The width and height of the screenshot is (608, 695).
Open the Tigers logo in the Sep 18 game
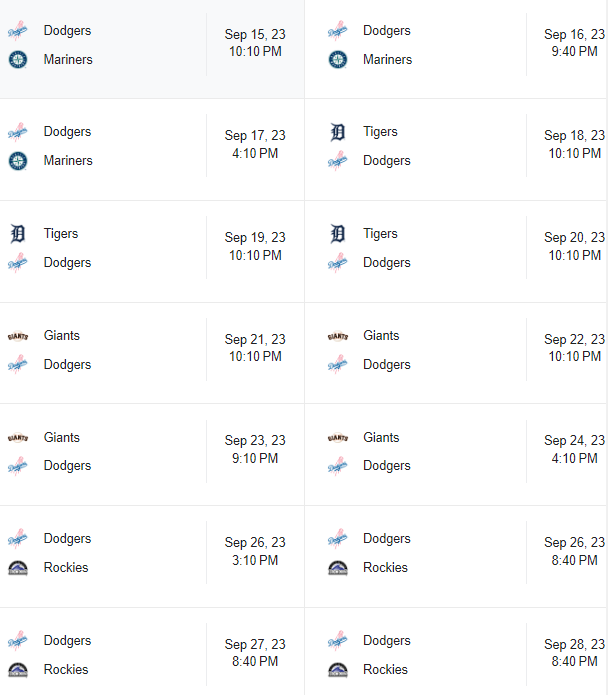338,132
